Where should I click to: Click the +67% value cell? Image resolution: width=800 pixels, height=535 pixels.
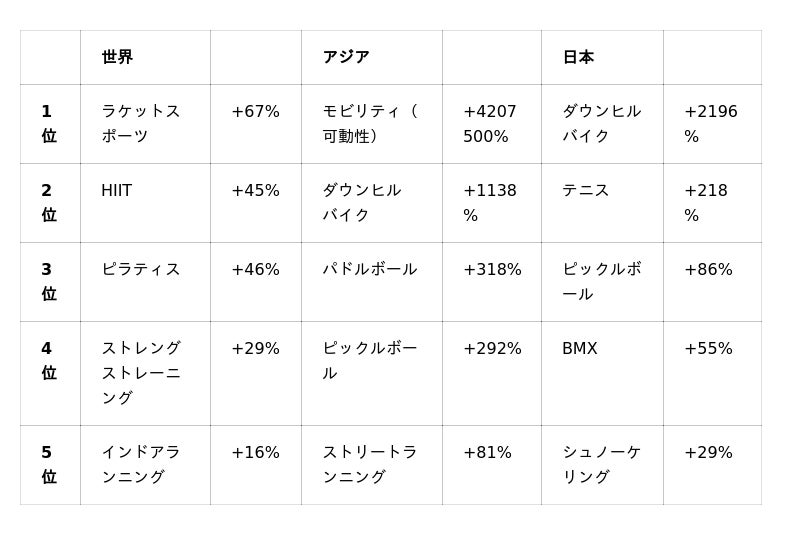click(x=255, y=112)
